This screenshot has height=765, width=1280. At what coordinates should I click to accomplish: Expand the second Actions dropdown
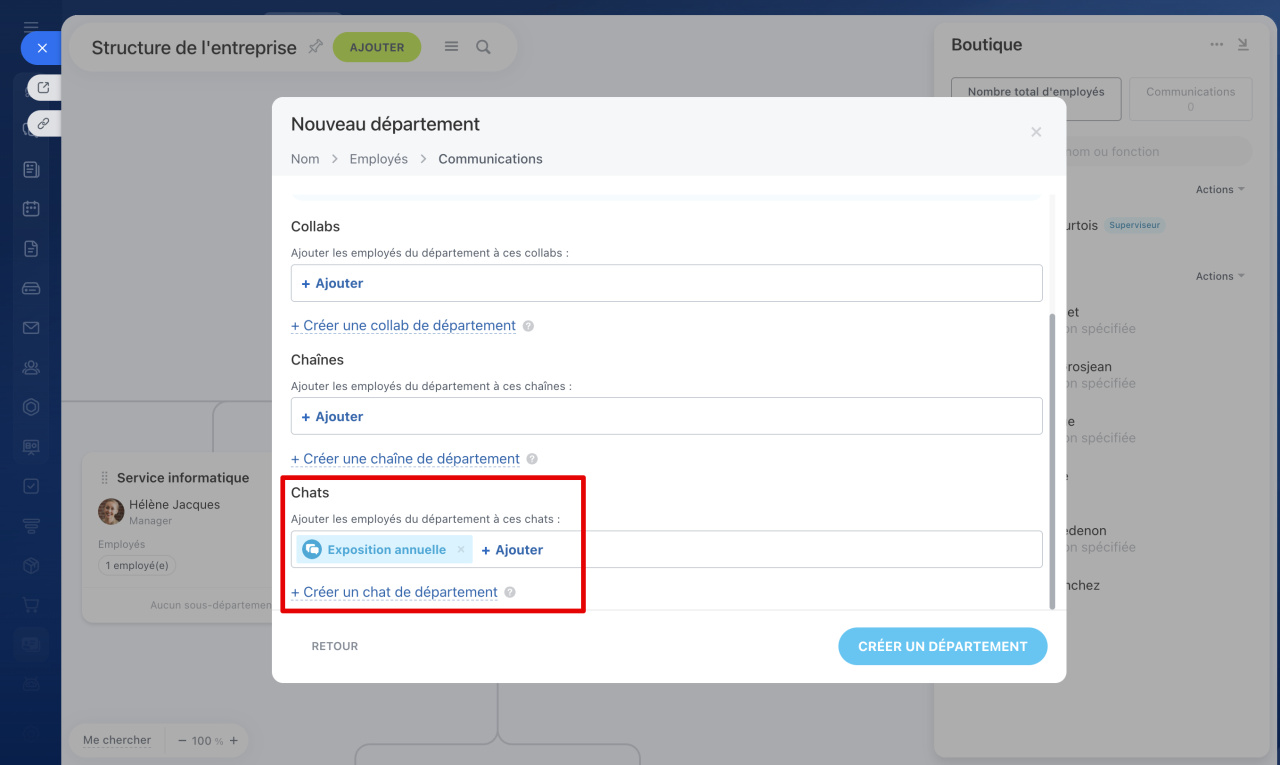(x=1220, y=276)
